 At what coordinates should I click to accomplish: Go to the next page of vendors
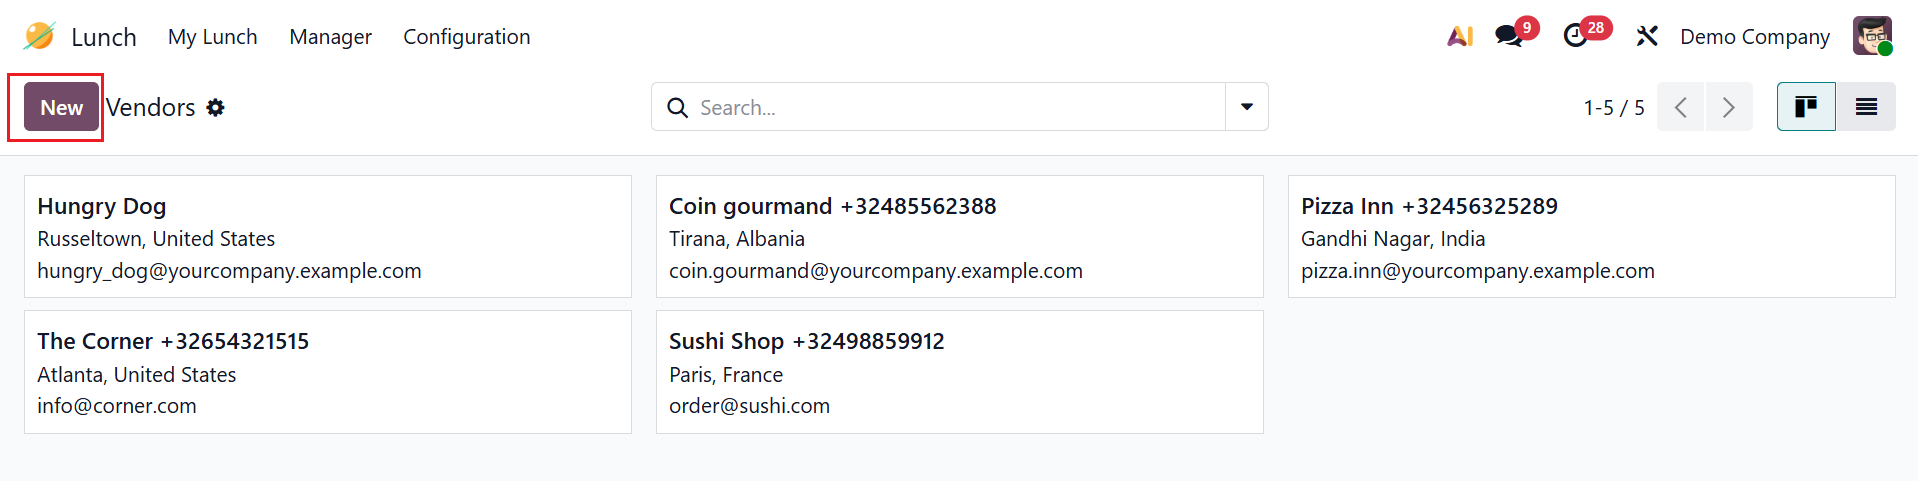1729,107
